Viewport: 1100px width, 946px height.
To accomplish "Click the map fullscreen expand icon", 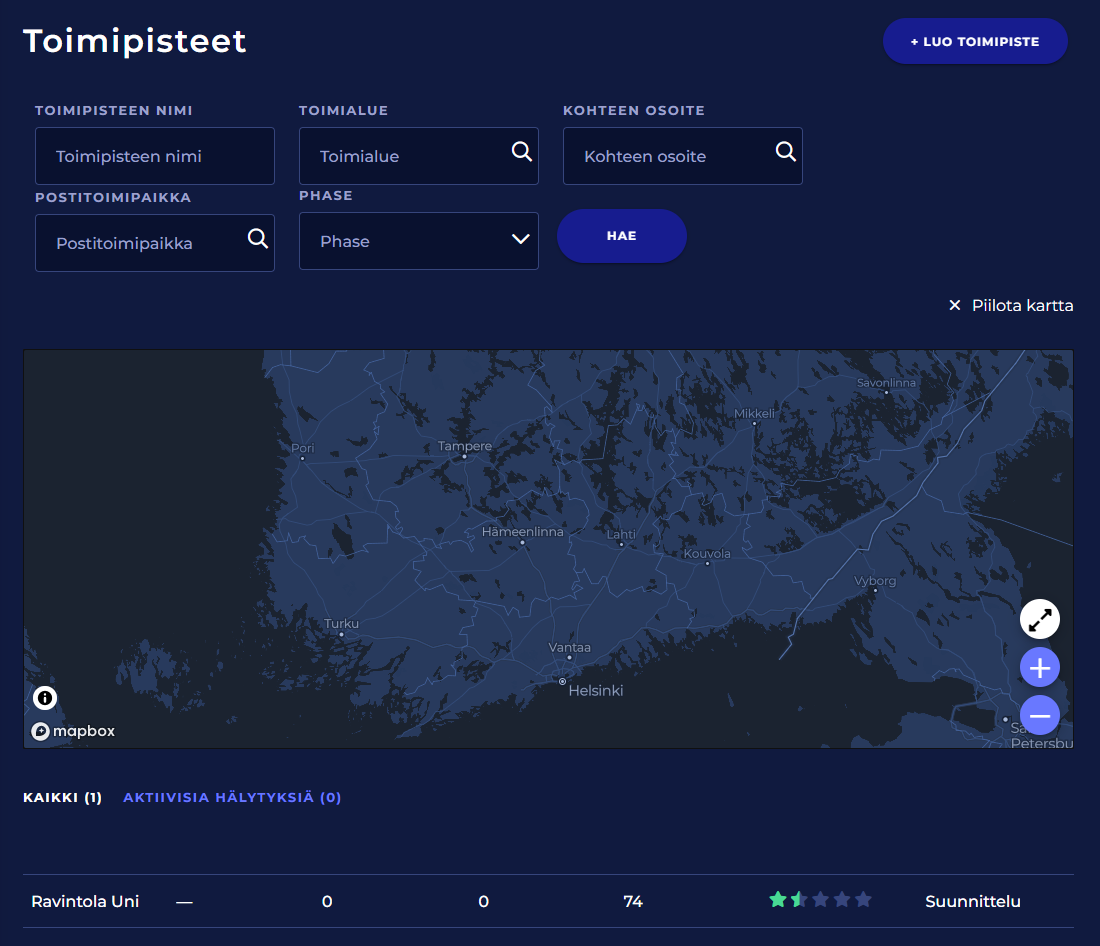I will (1040, 620).
